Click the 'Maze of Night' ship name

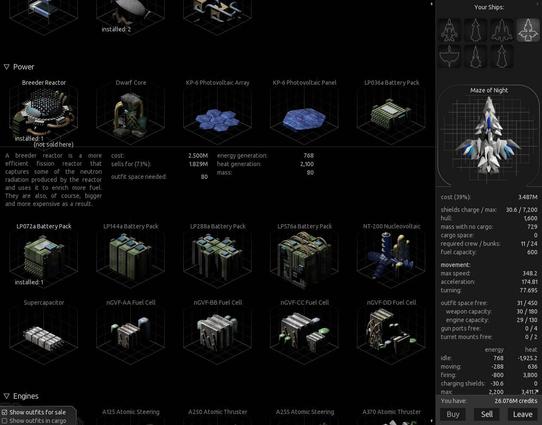click(x=489, y=90)
